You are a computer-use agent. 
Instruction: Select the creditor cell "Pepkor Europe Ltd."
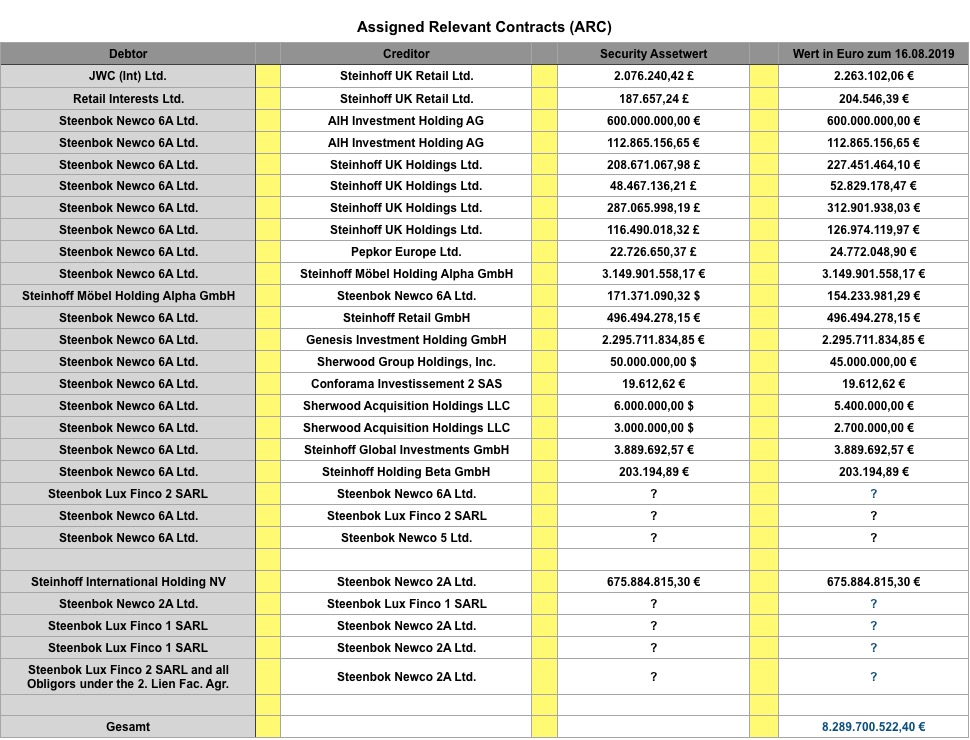click(404, 252)
